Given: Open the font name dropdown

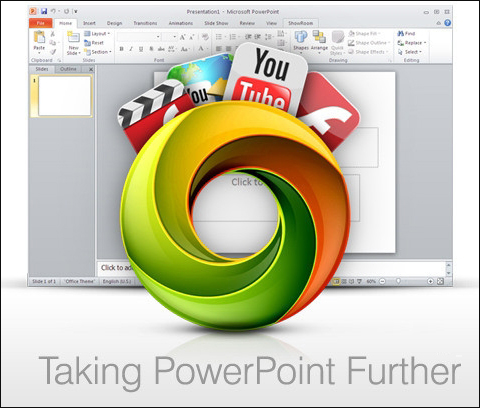Looking at the screenshot, I should tap(158, 37).
